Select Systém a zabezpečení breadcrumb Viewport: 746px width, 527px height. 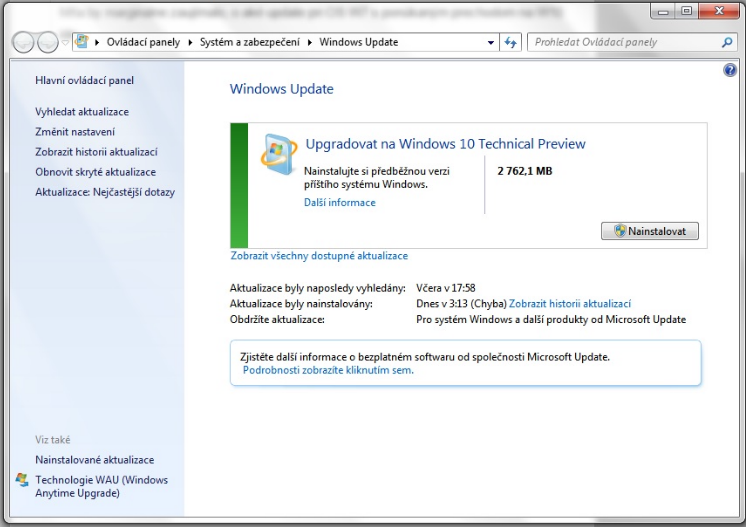click(x=250, y=42)
